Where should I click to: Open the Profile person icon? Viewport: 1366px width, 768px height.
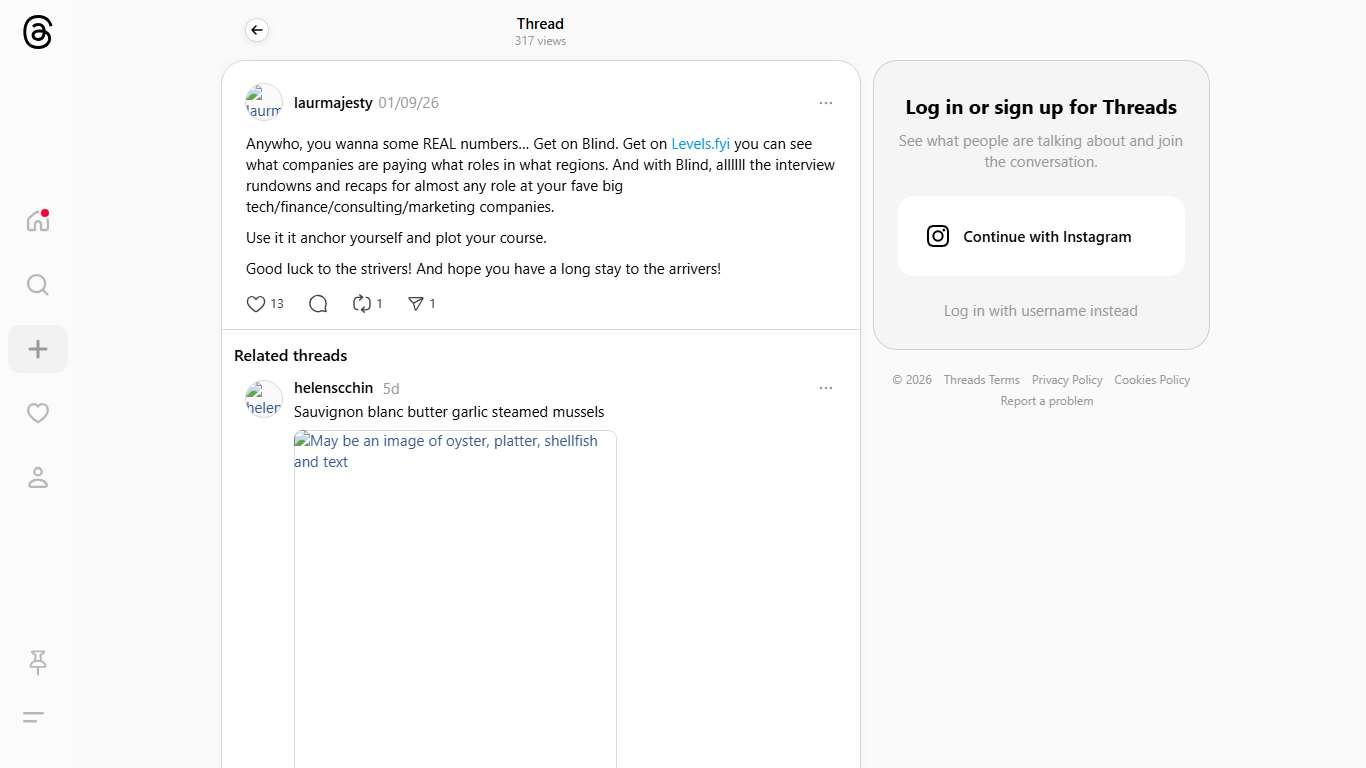38,478
